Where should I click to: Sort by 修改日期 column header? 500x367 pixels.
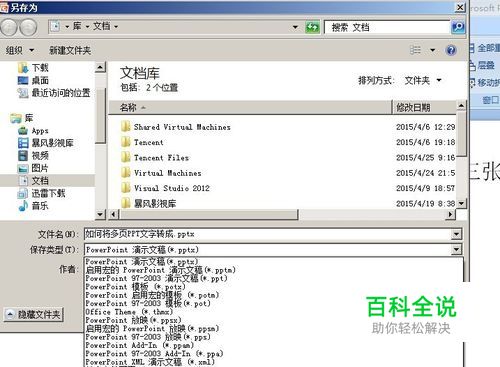[424, 107]
